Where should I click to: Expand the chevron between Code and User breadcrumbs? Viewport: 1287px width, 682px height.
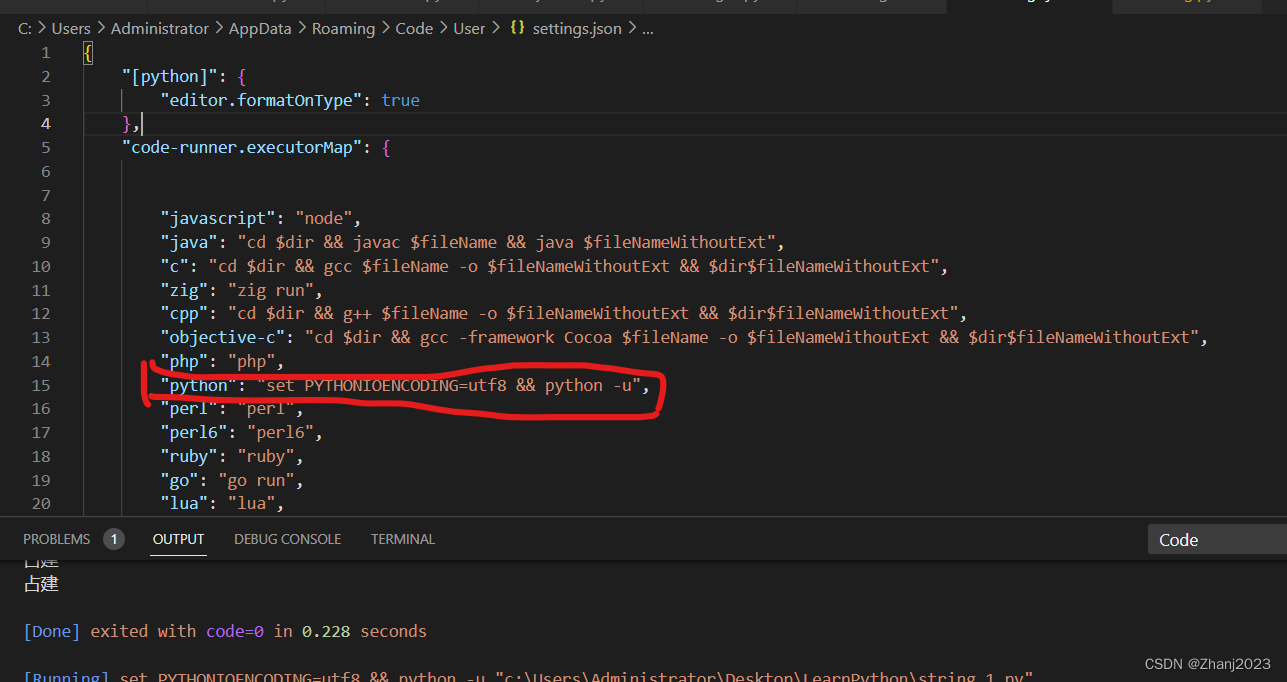click(442, 28)
